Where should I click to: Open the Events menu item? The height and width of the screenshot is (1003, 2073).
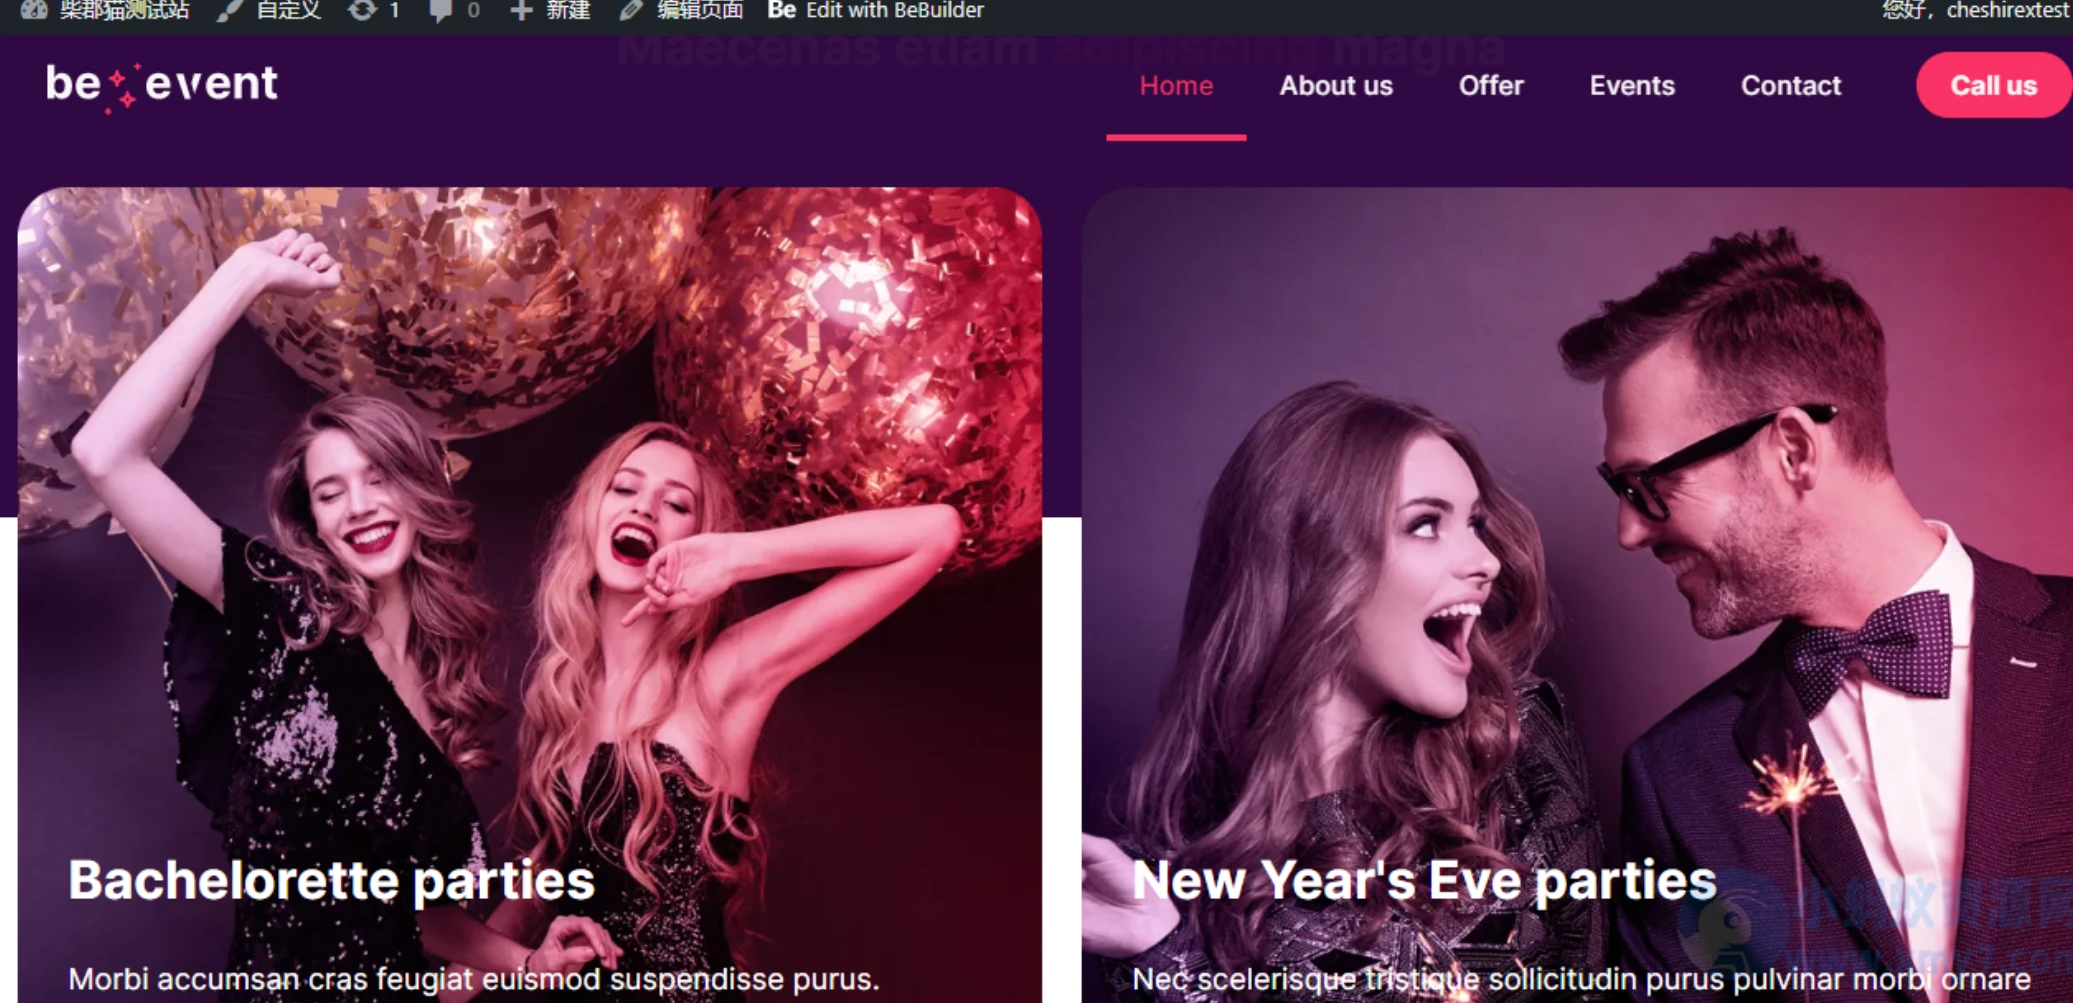click(1632, 86)
